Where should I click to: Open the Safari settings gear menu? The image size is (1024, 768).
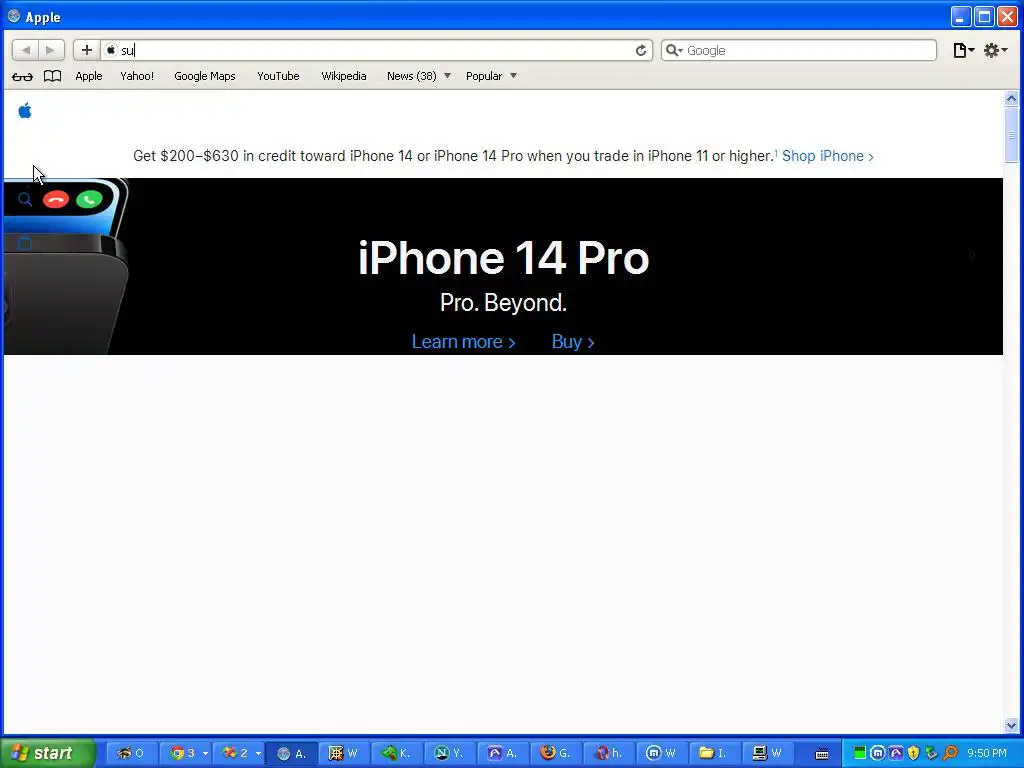click(x=995, y=50)
